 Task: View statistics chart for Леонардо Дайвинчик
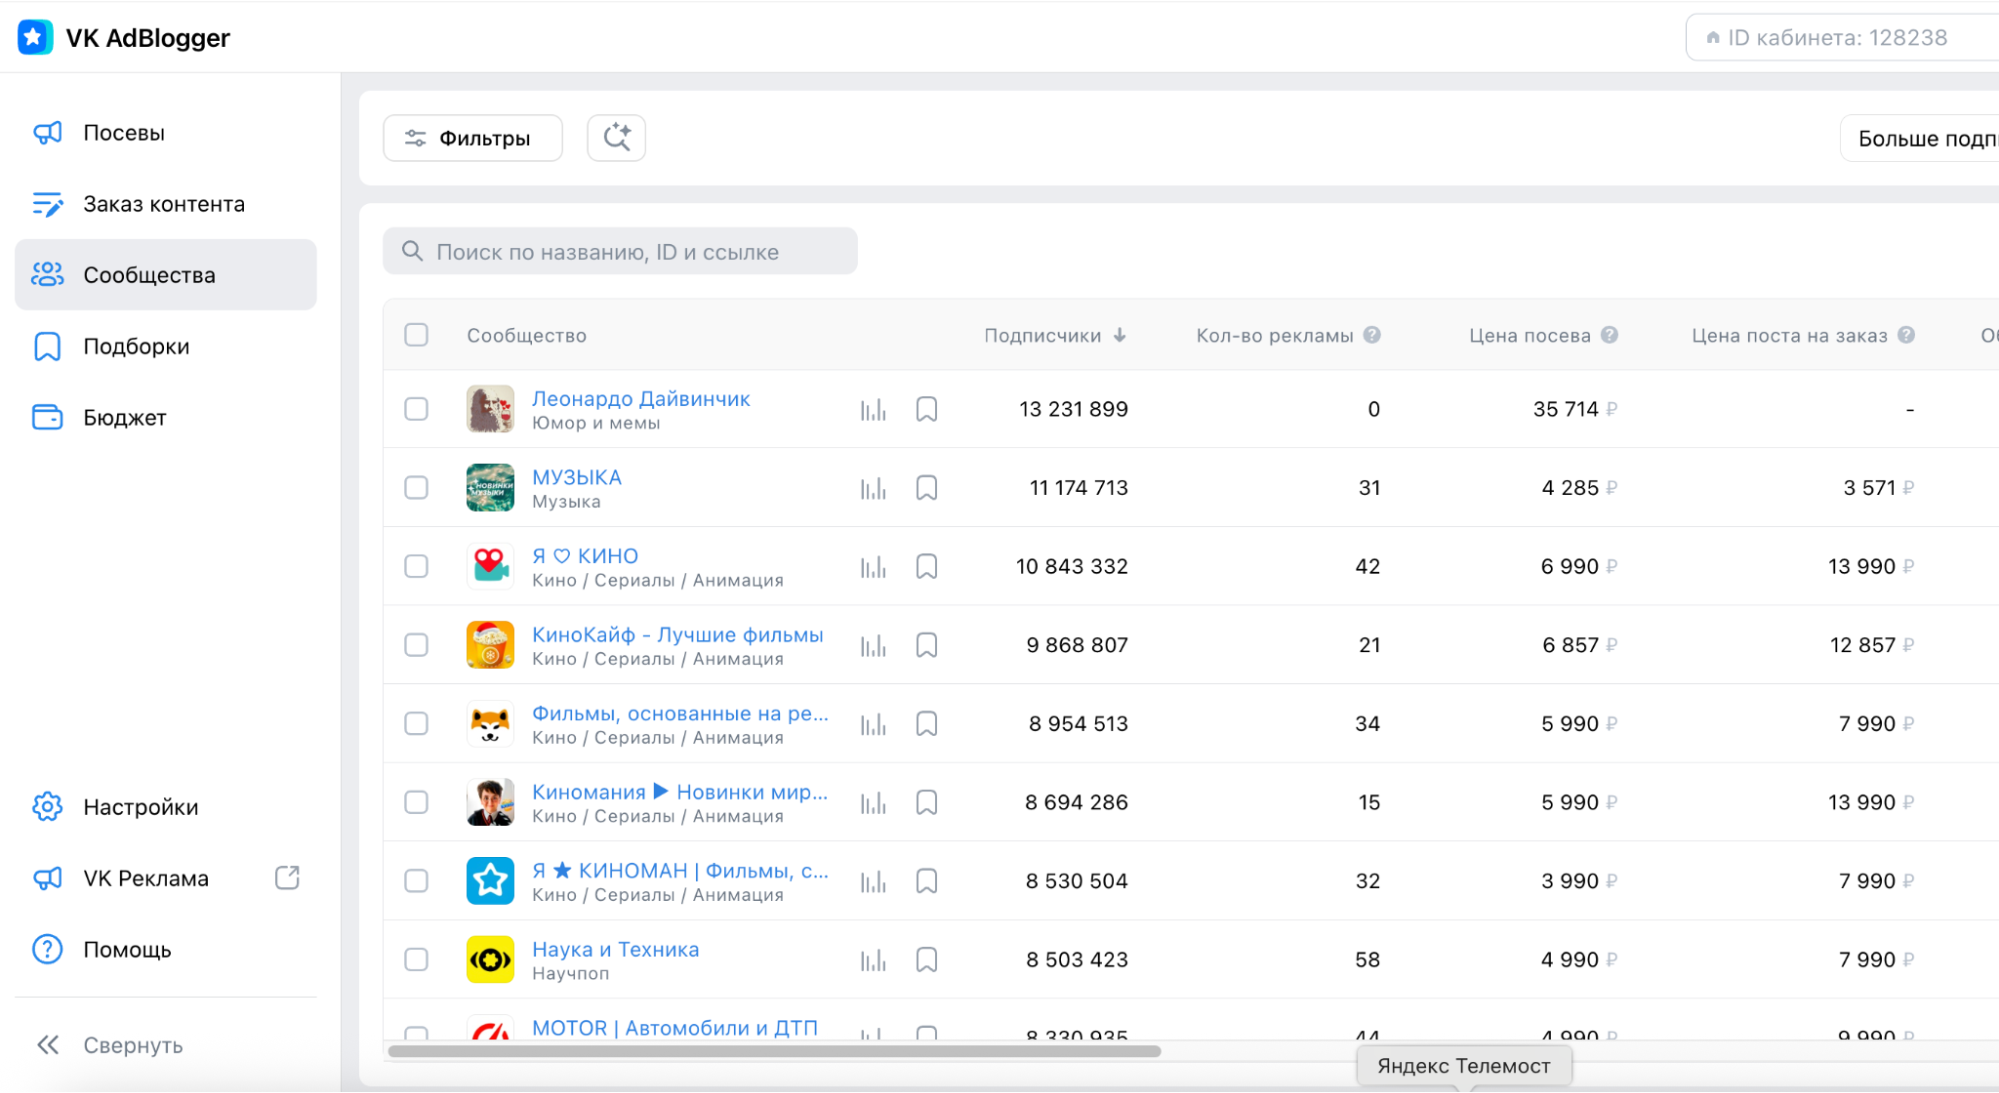tap(873, 409)
